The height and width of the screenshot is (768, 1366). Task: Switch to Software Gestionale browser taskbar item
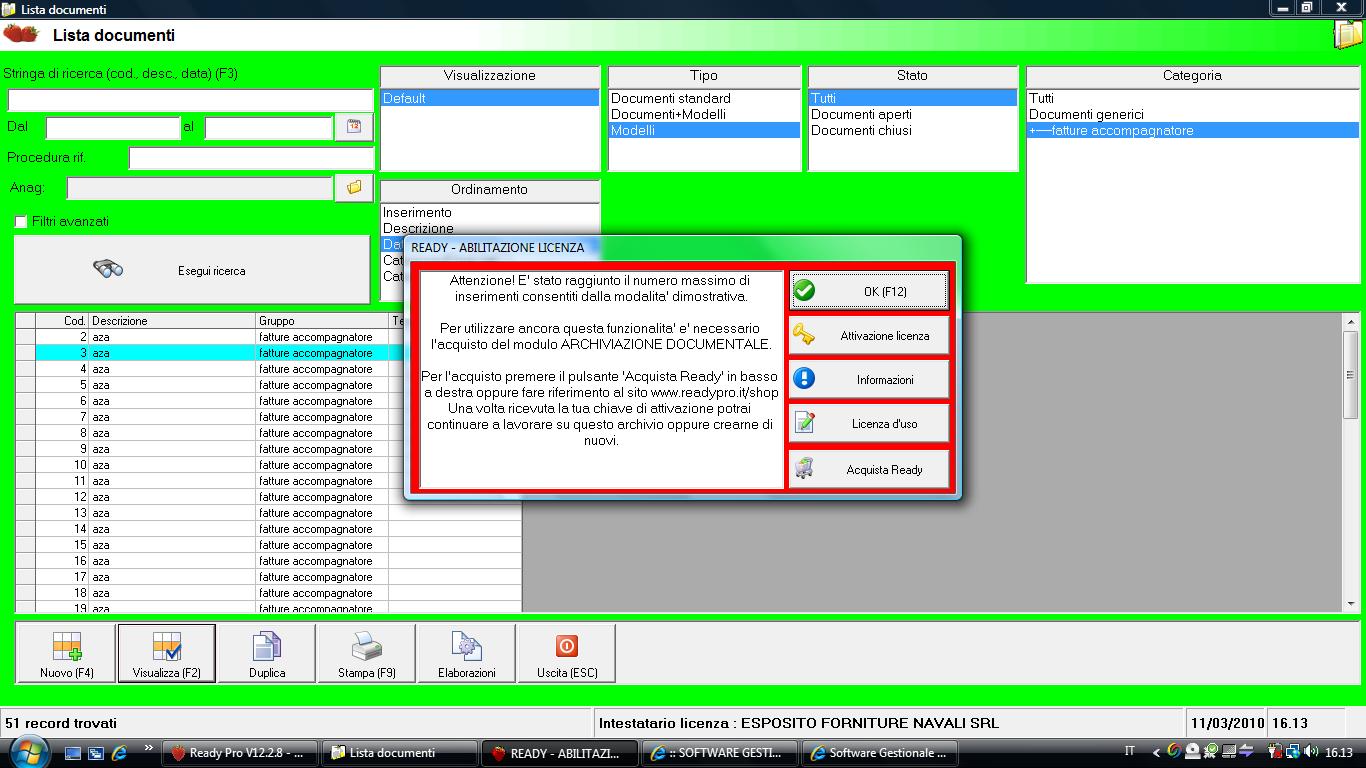880,753
